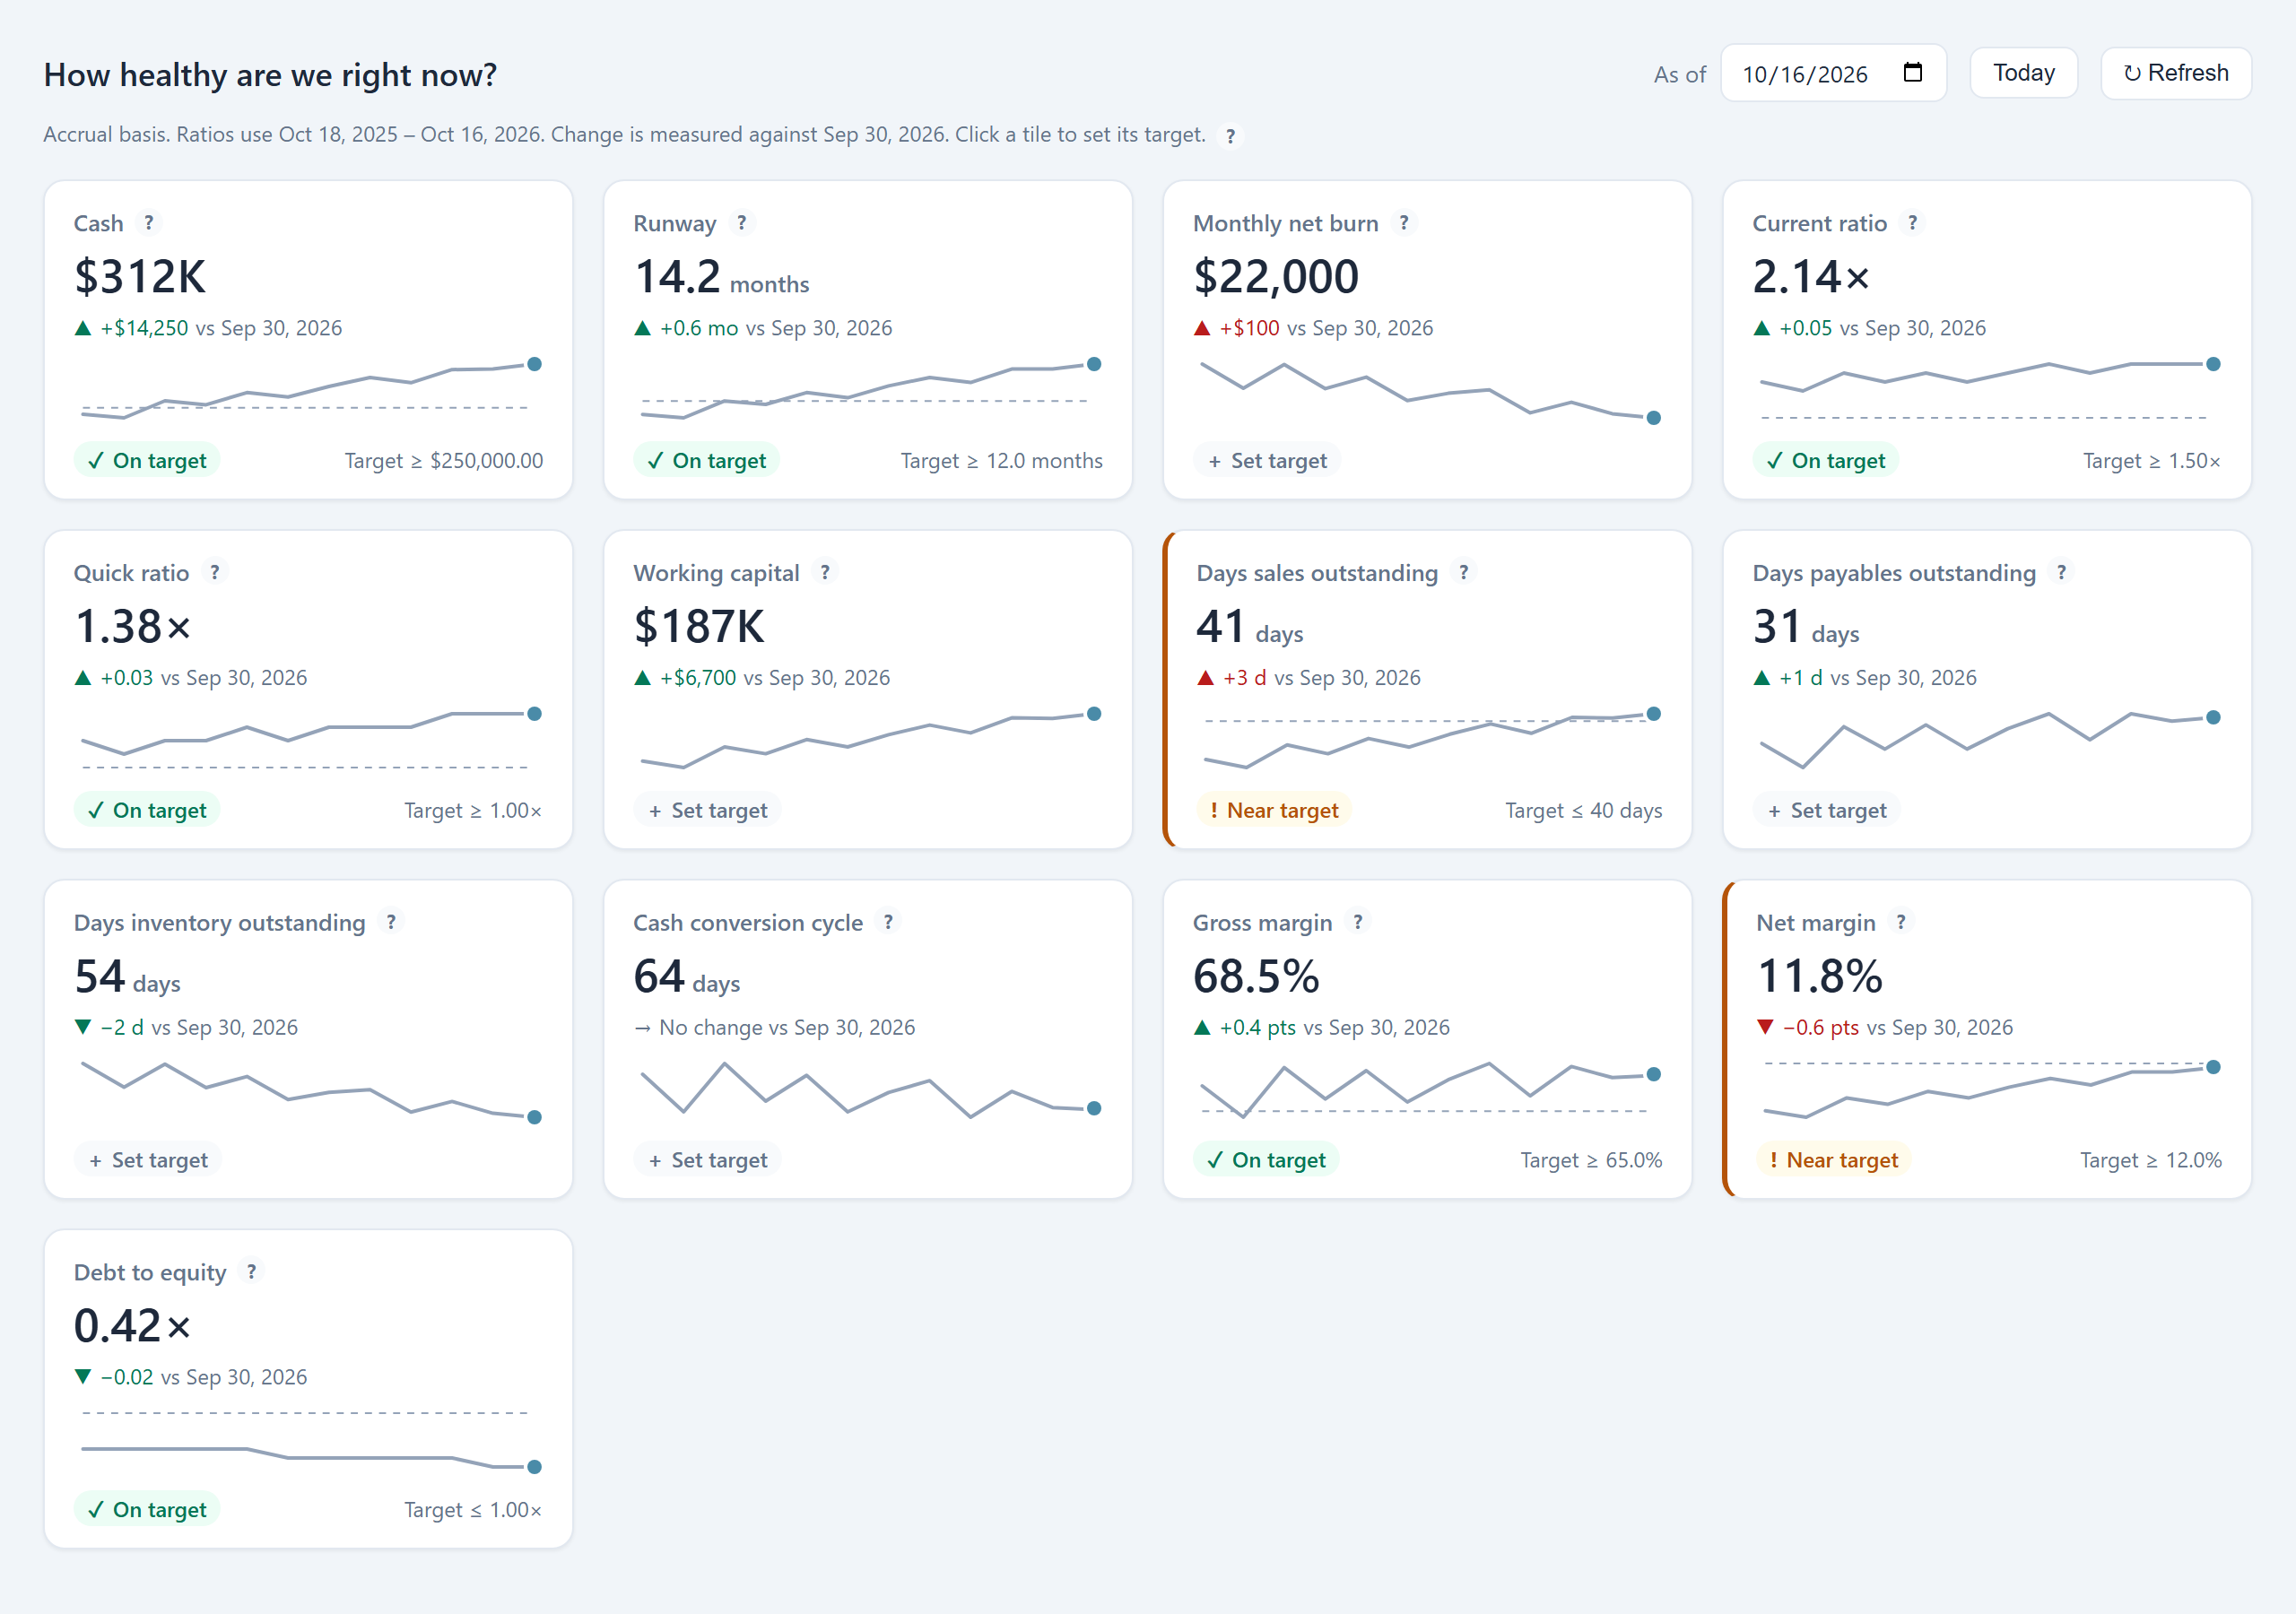Image resolution: width=2296 pixels, height=1614 pixels.
Task: Click On target badge on Current ratio
Action: tap(1826, 461)
